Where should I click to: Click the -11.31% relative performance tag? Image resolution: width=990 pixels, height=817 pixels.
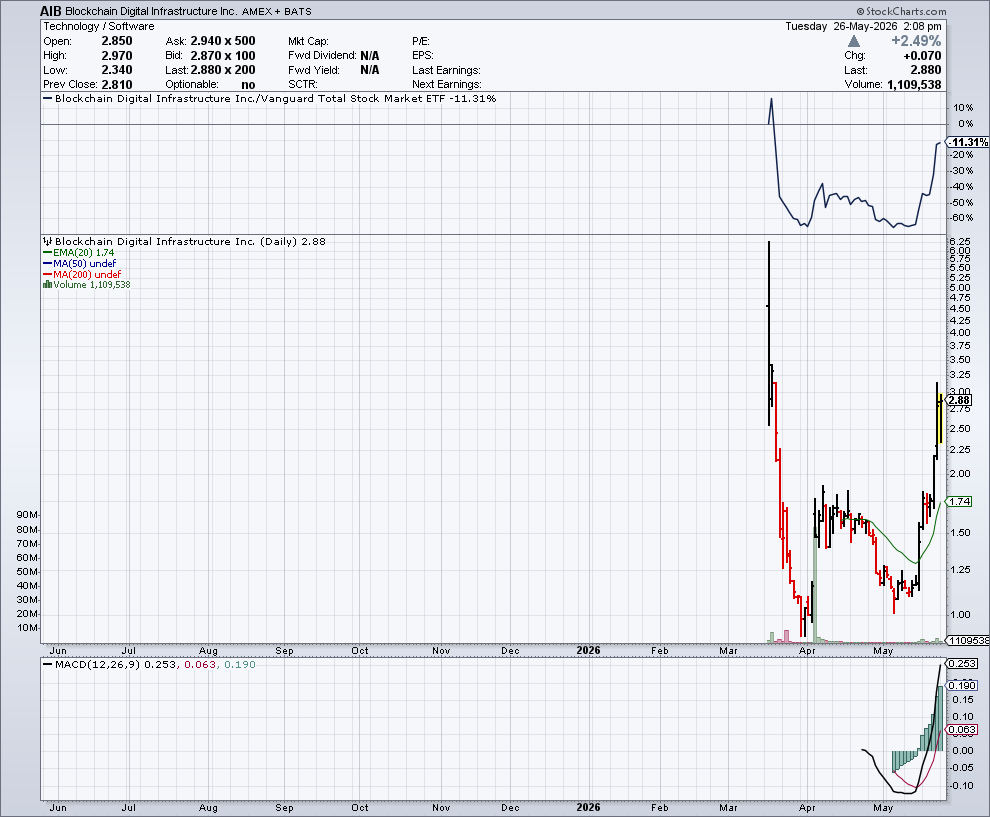click(968, 142)
